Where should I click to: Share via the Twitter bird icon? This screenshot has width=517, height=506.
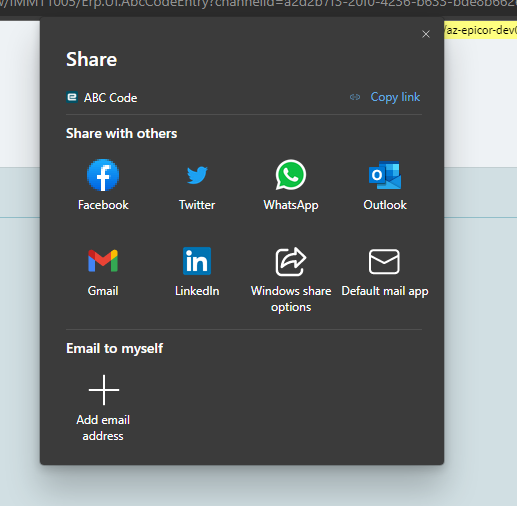pos(197,175)
